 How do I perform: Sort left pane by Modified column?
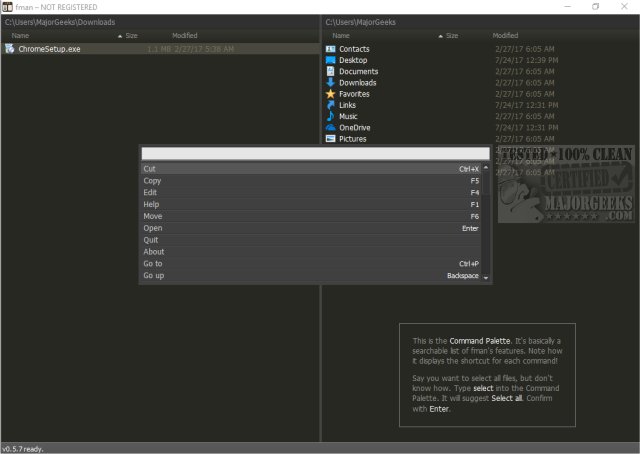184,36
